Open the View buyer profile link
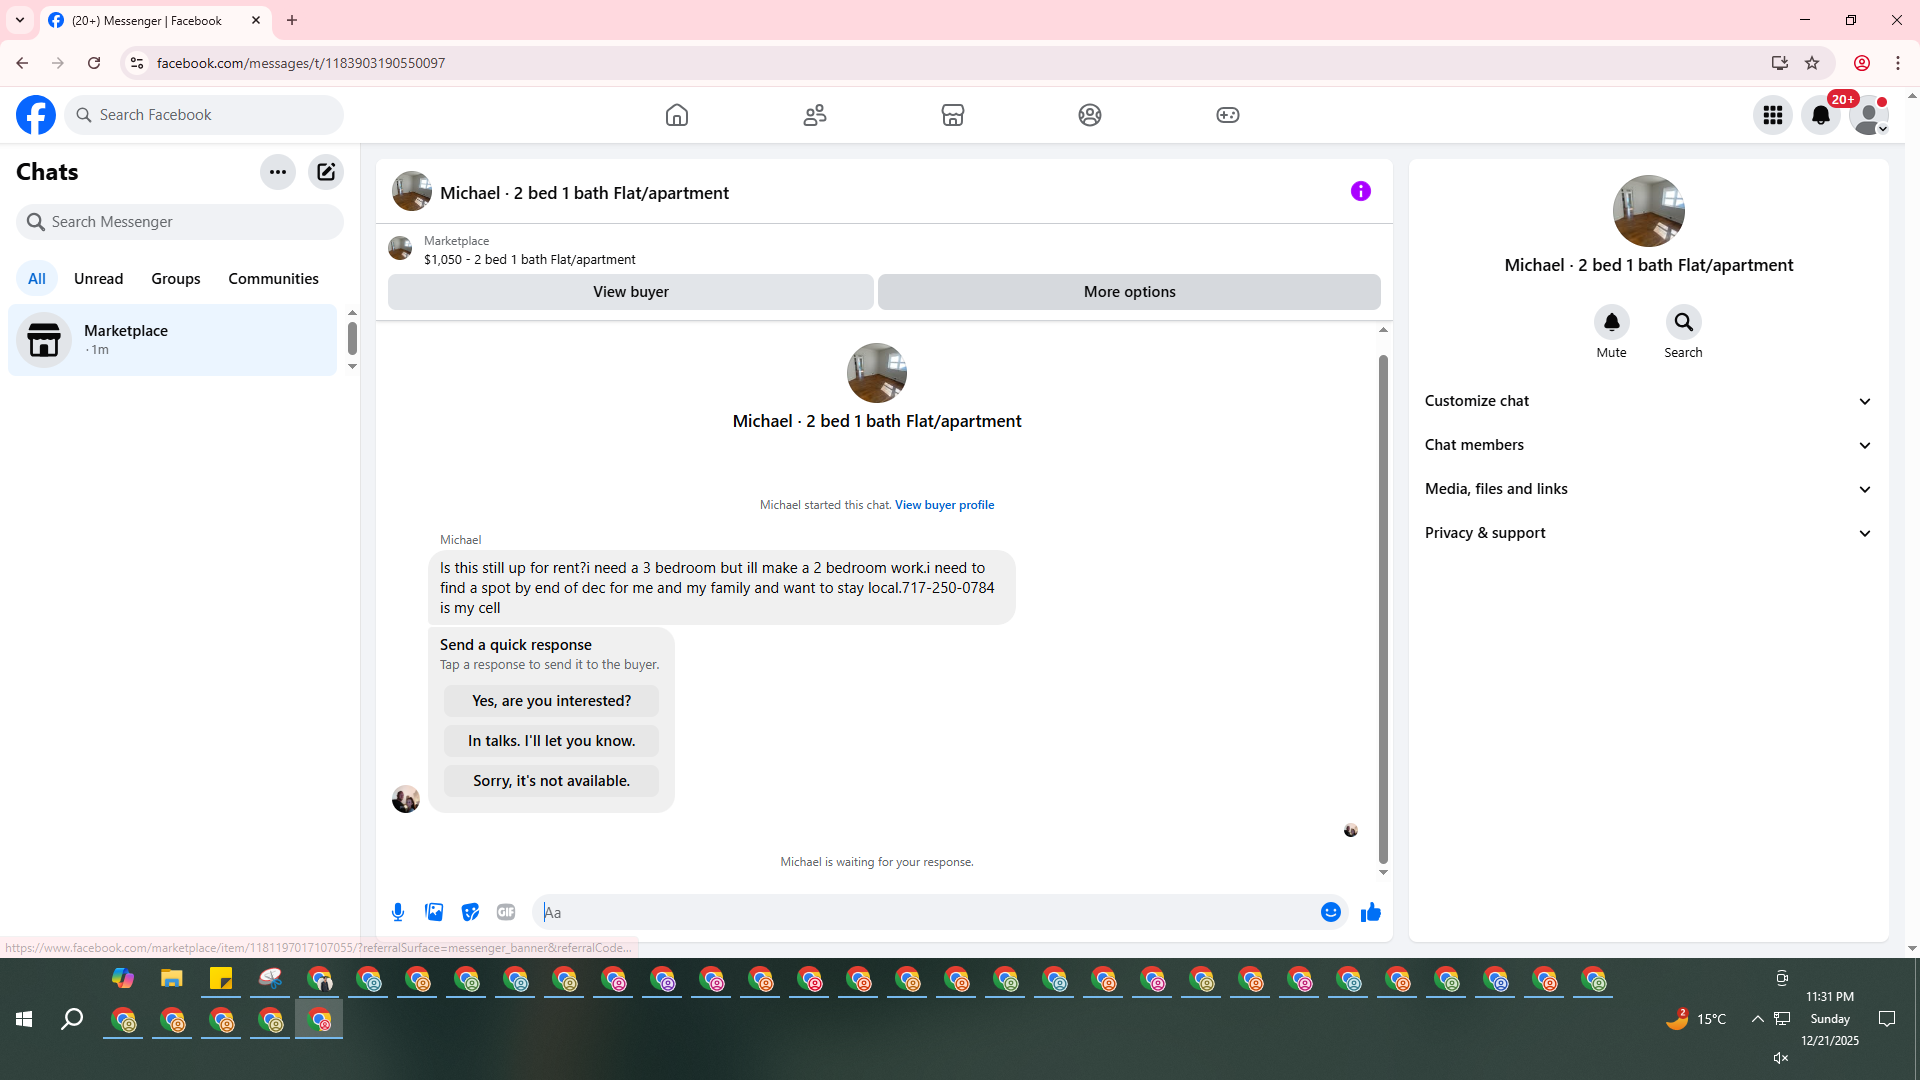The height and width of the screenshot is (1080, 1920). [944, 505]
